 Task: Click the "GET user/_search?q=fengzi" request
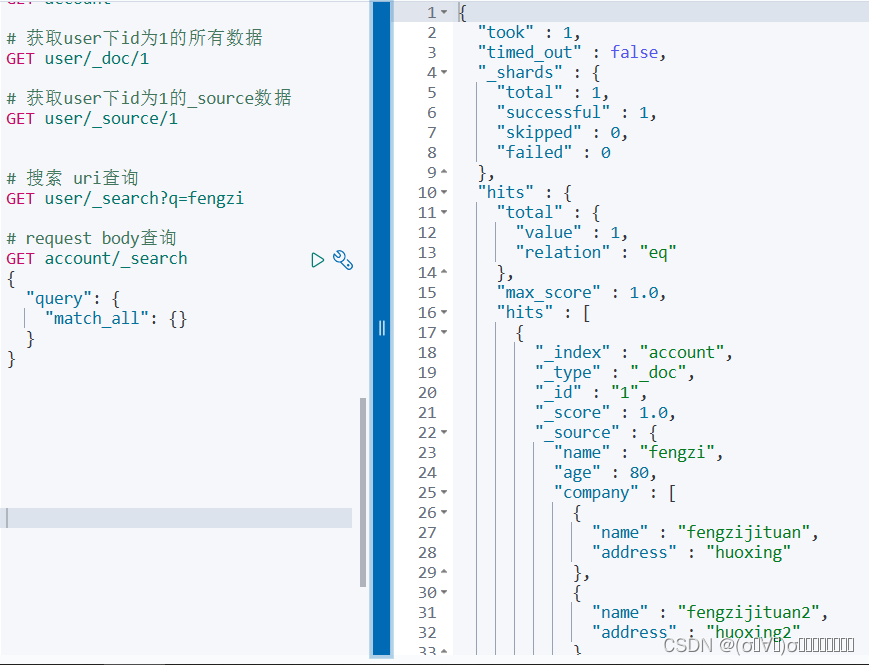pyautogui.click(x=125, y=198)
